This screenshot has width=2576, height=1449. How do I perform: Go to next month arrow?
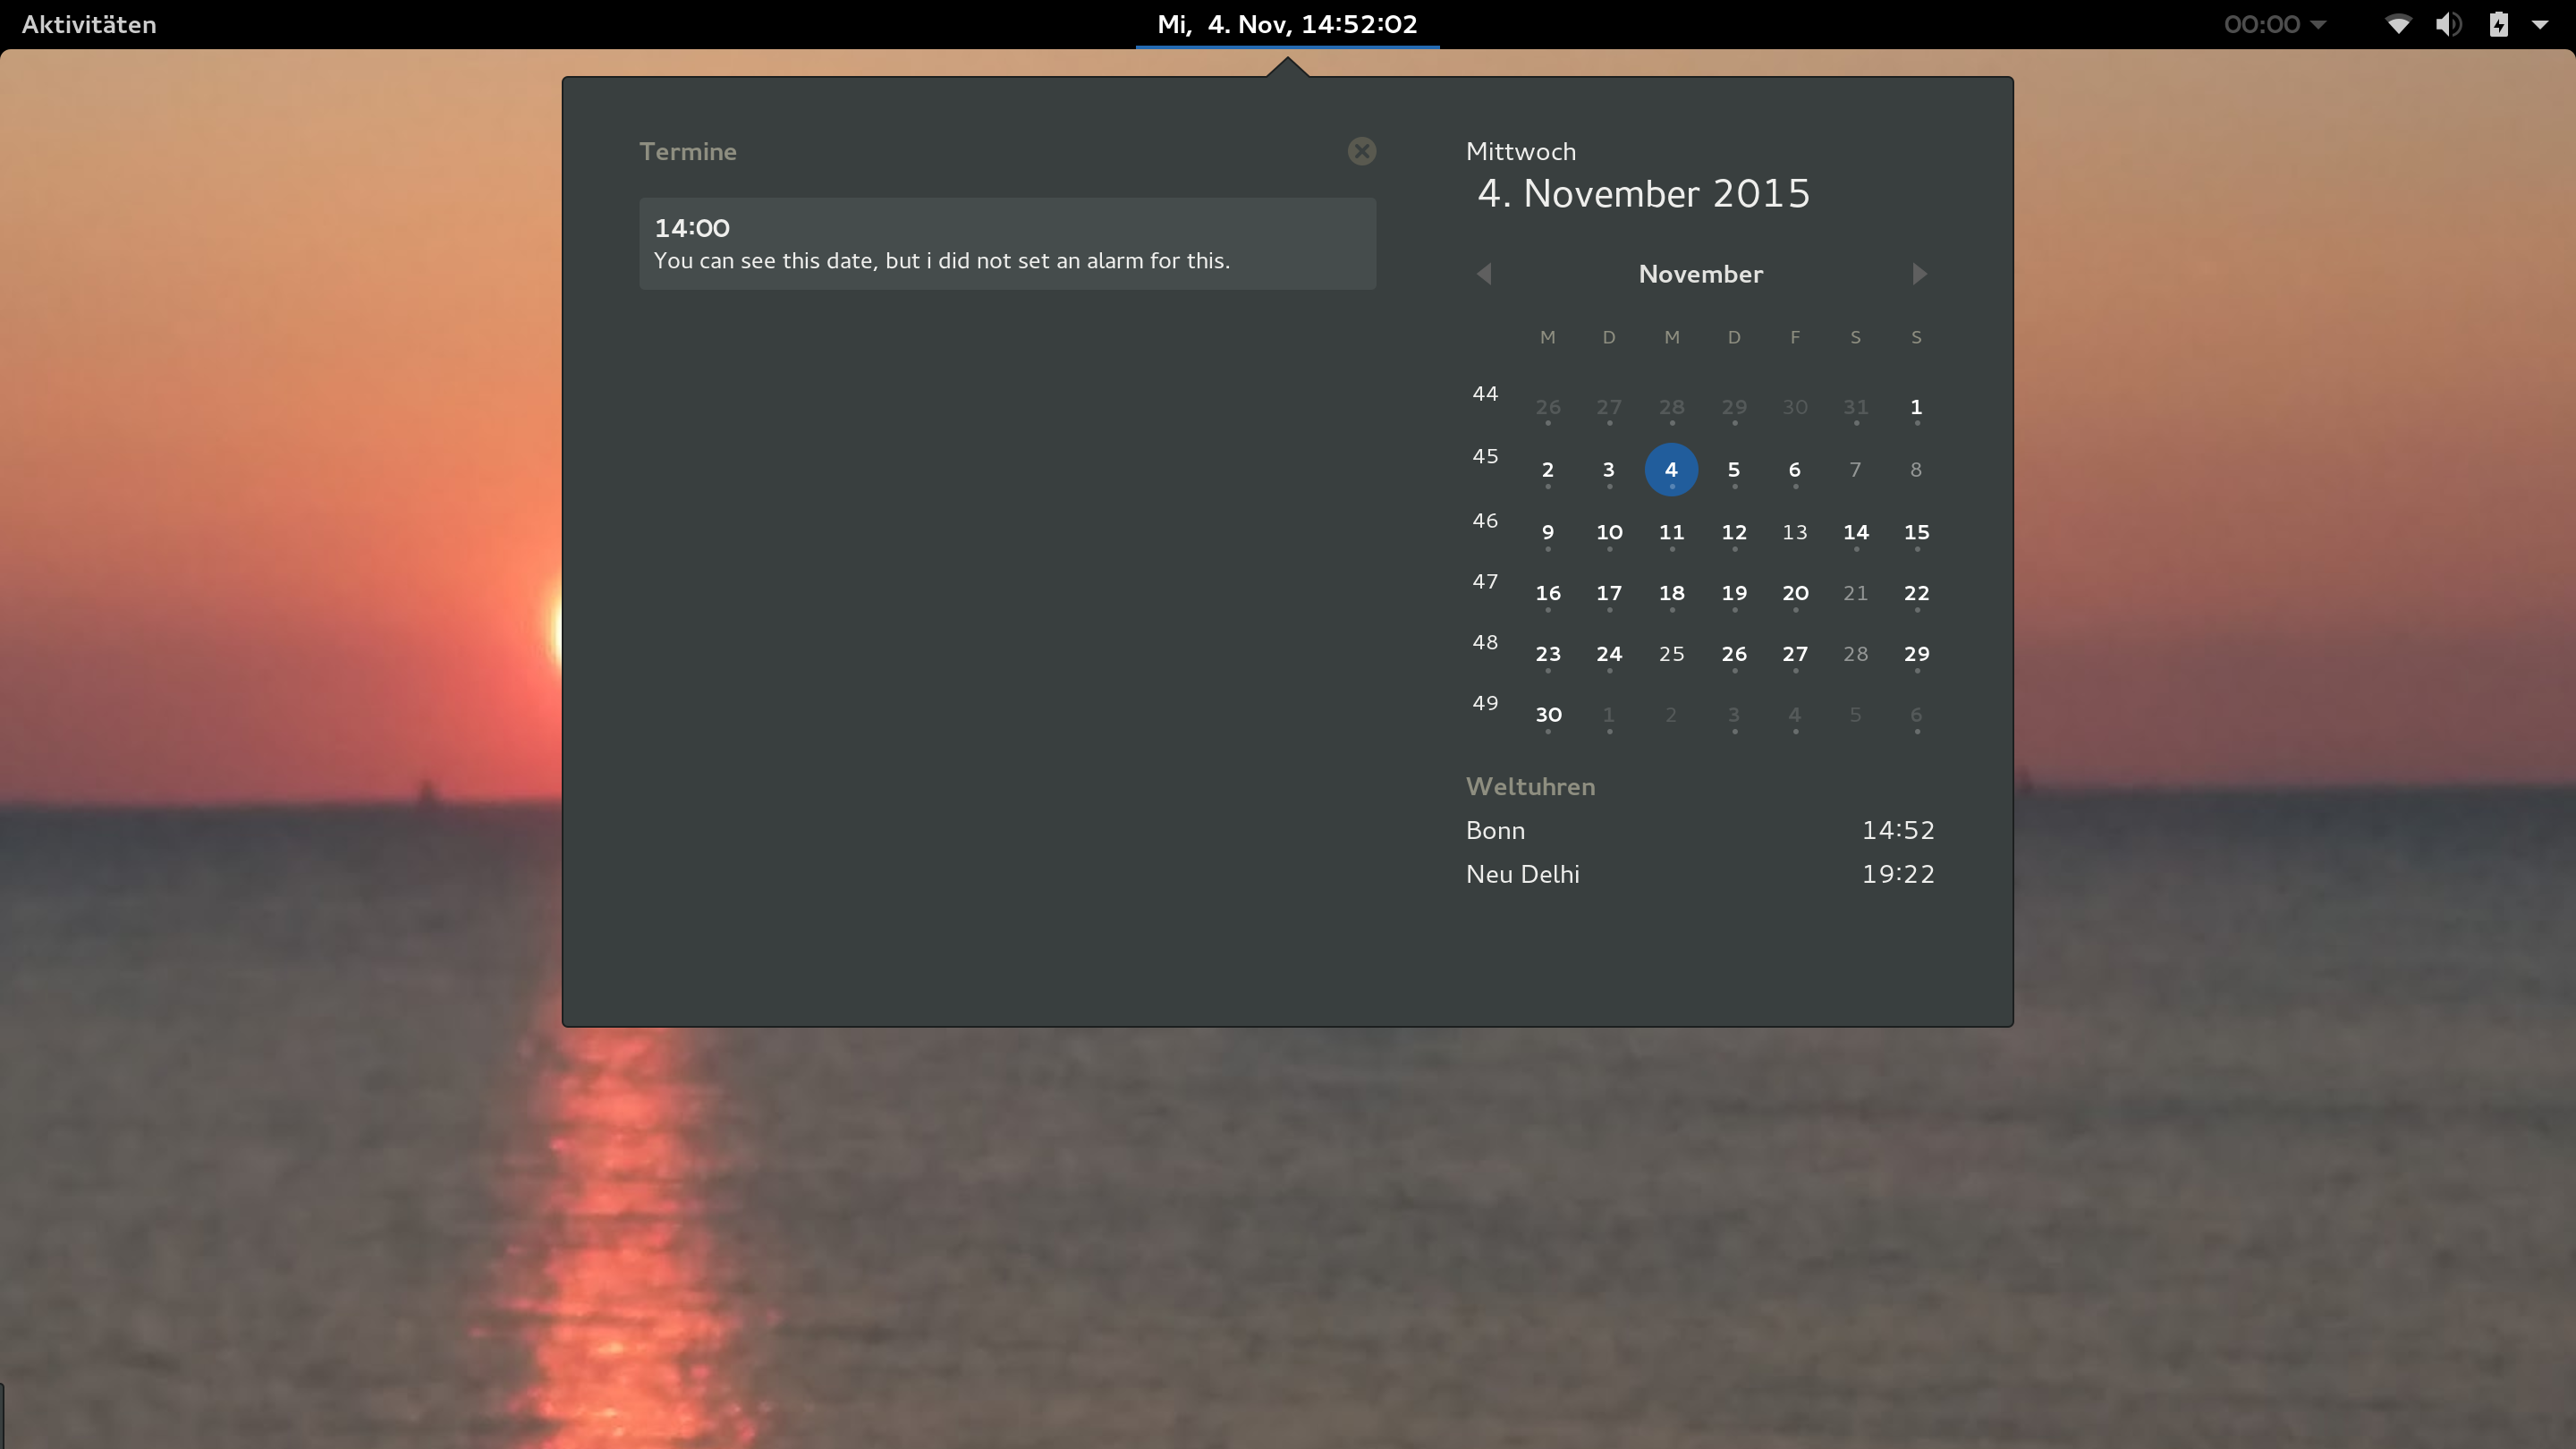pyautogui.click(x=1919, y=274)
